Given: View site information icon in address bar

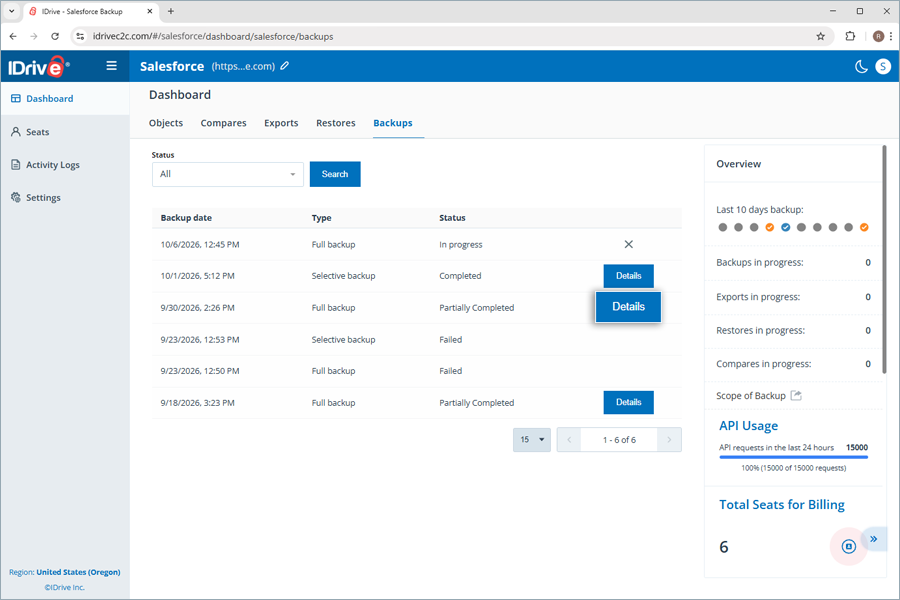Looking at the screenshot, I should (80, 36).
